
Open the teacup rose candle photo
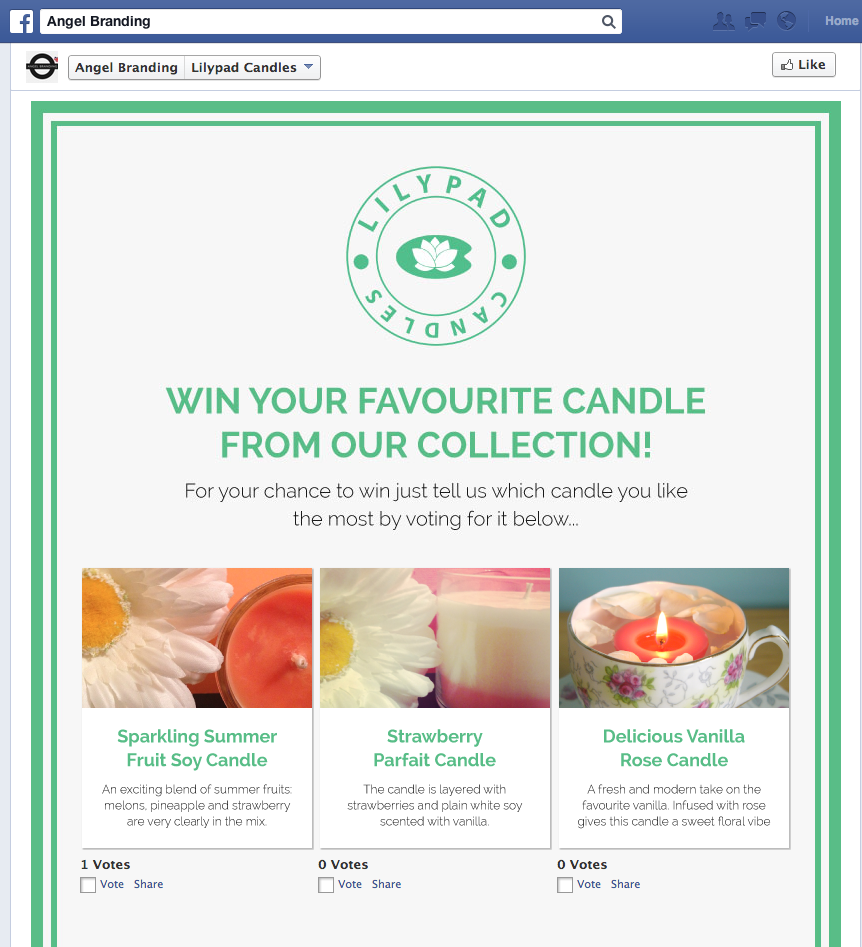pos(674,638)
